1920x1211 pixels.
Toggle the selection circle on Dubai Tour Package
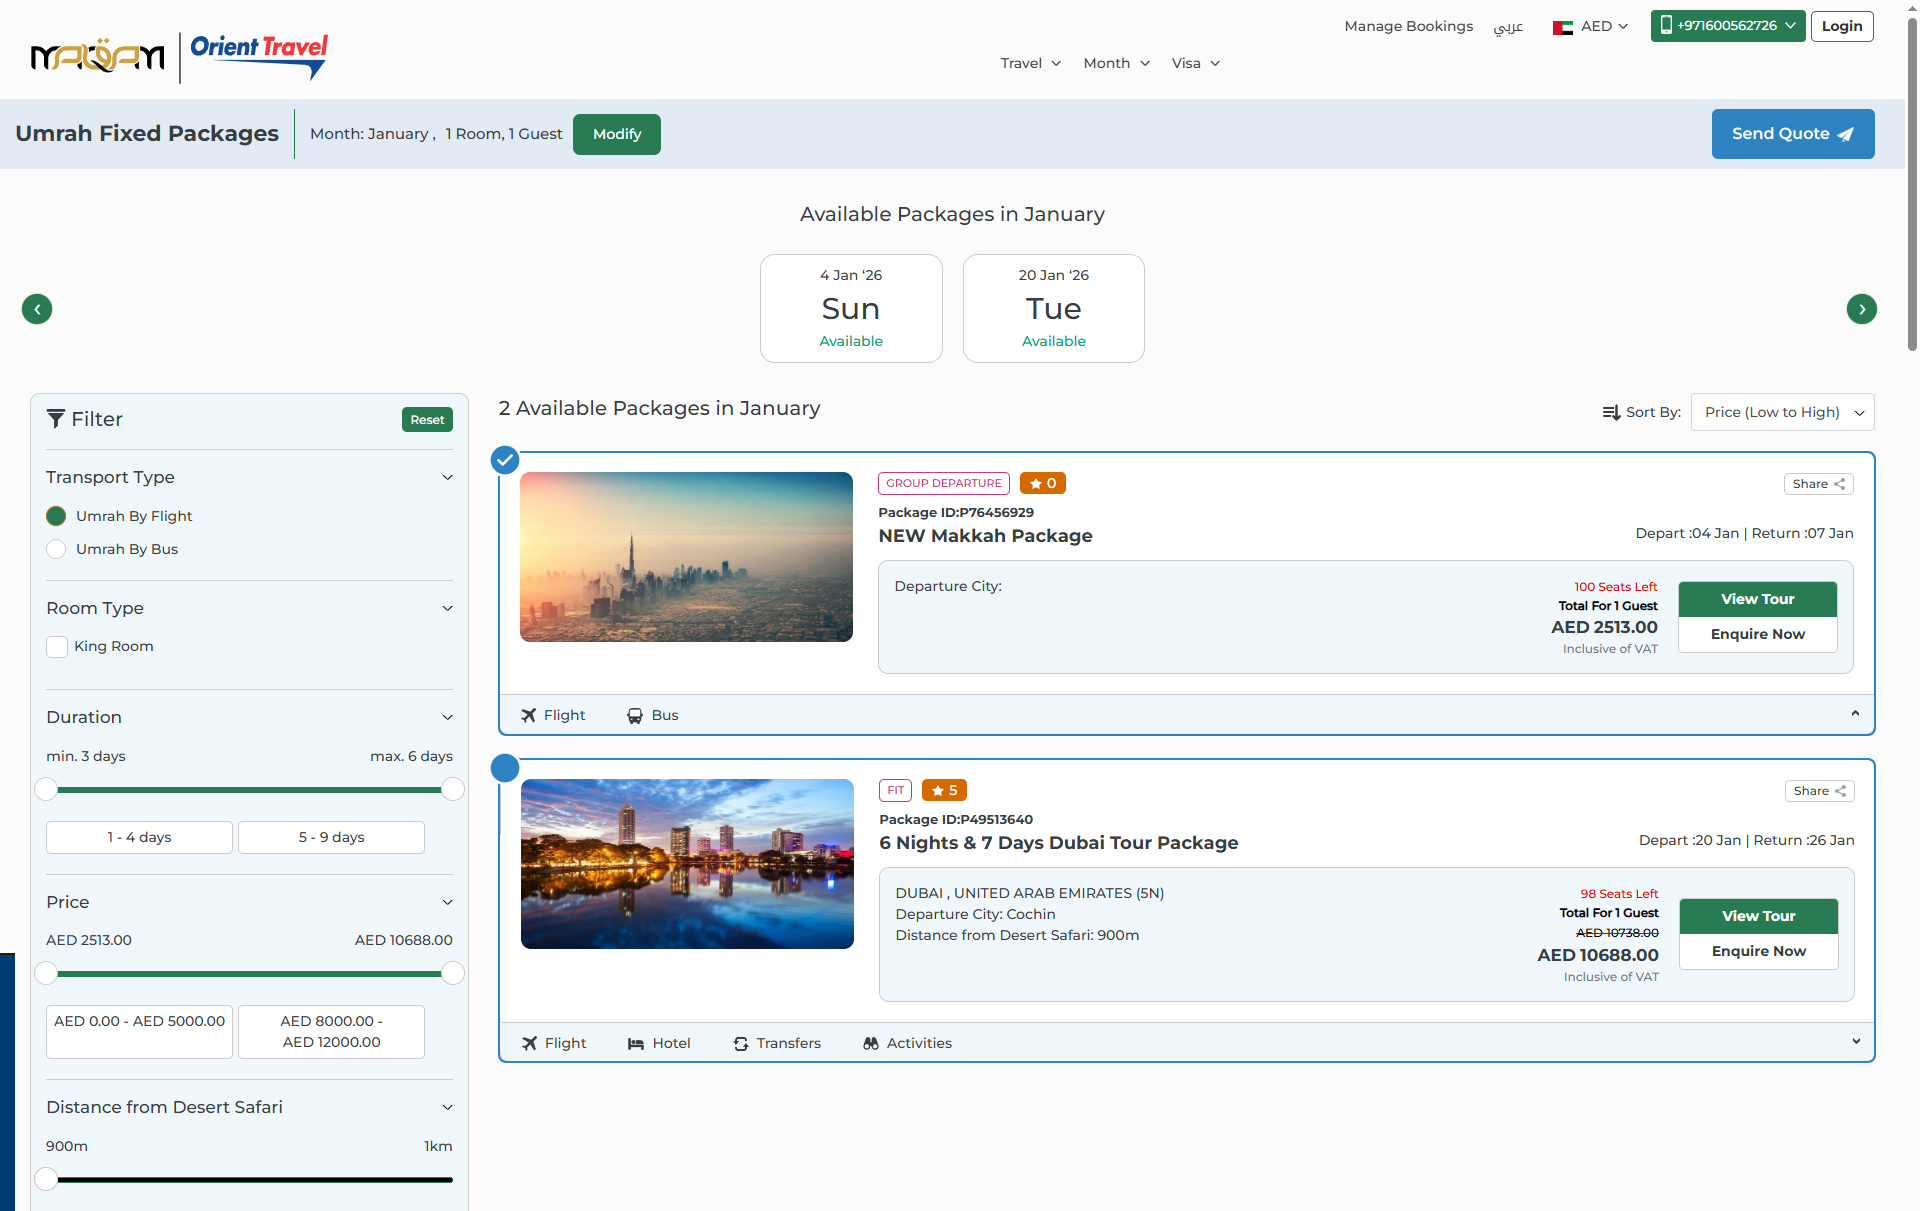pos(505,768)
